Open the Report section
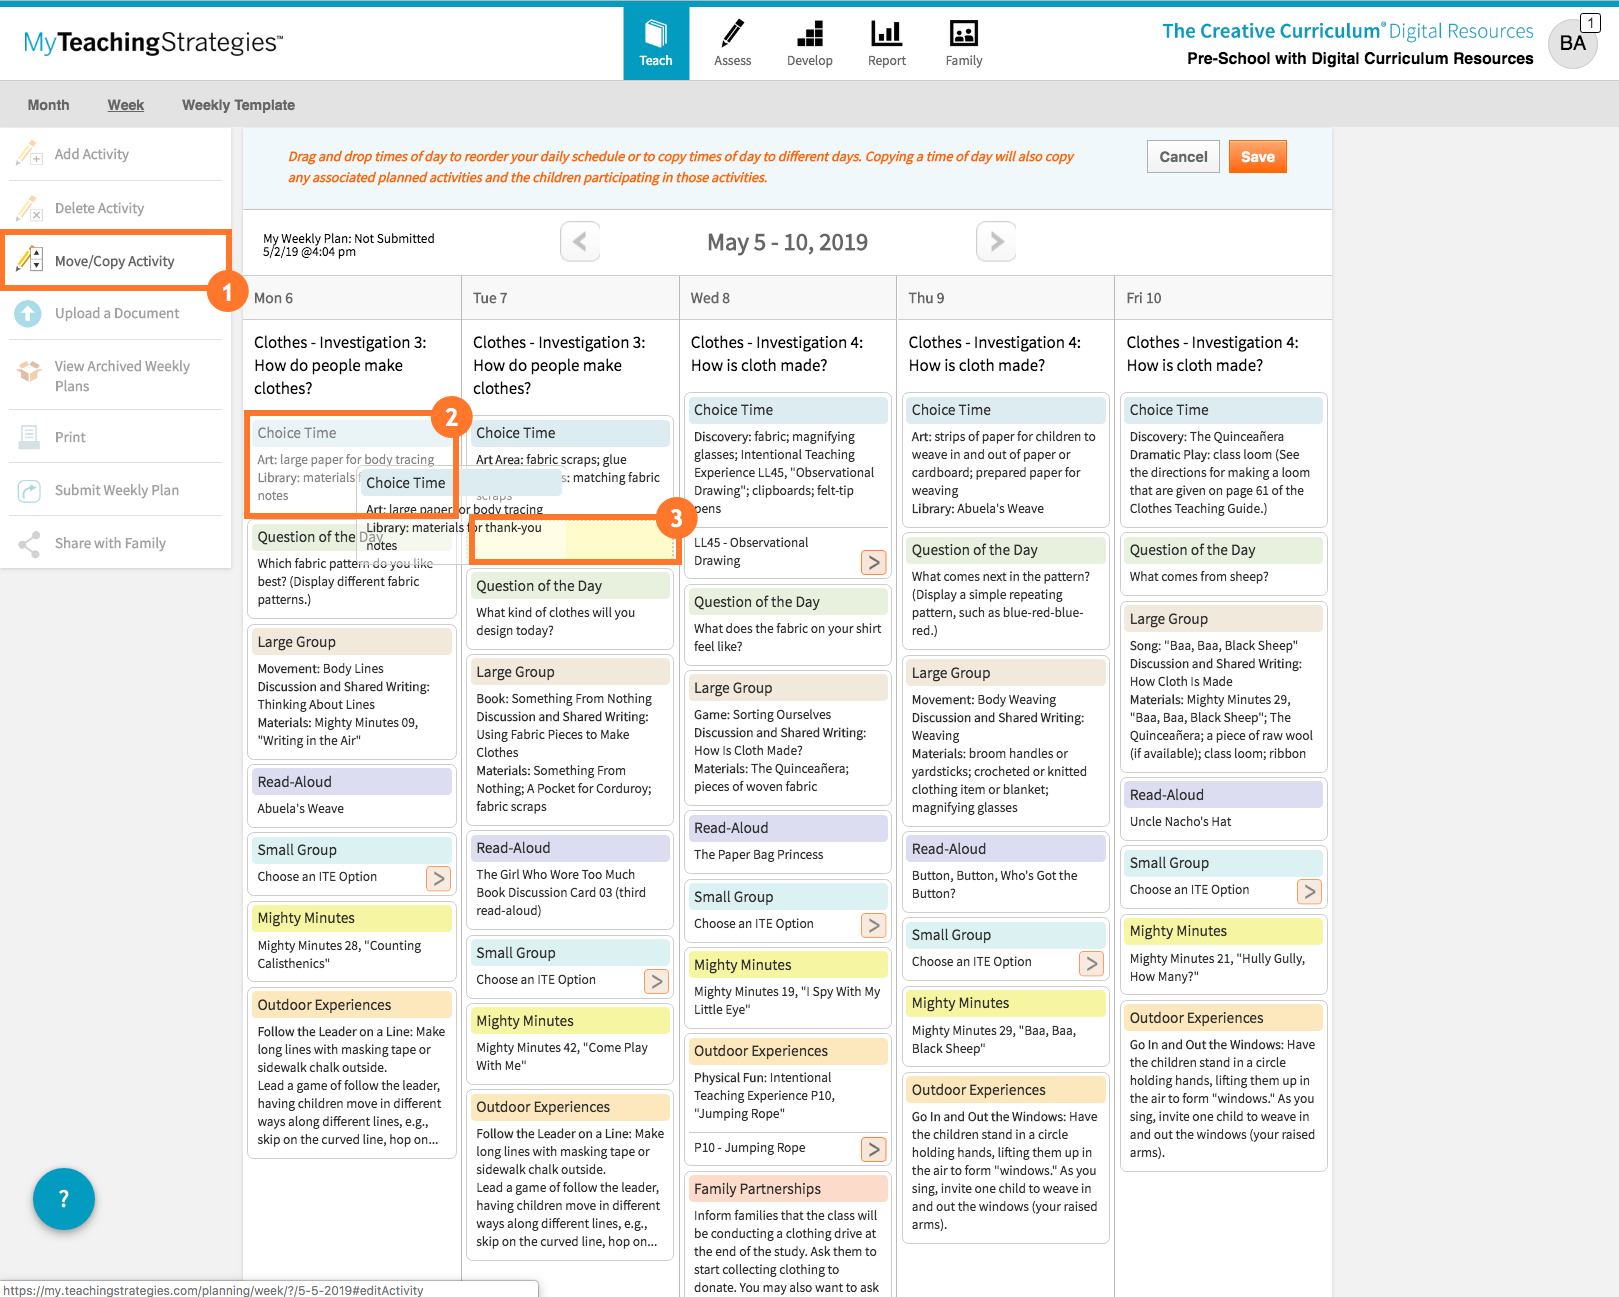Viewport: 1619px width, 1297px height. click(x=886, y=42)
